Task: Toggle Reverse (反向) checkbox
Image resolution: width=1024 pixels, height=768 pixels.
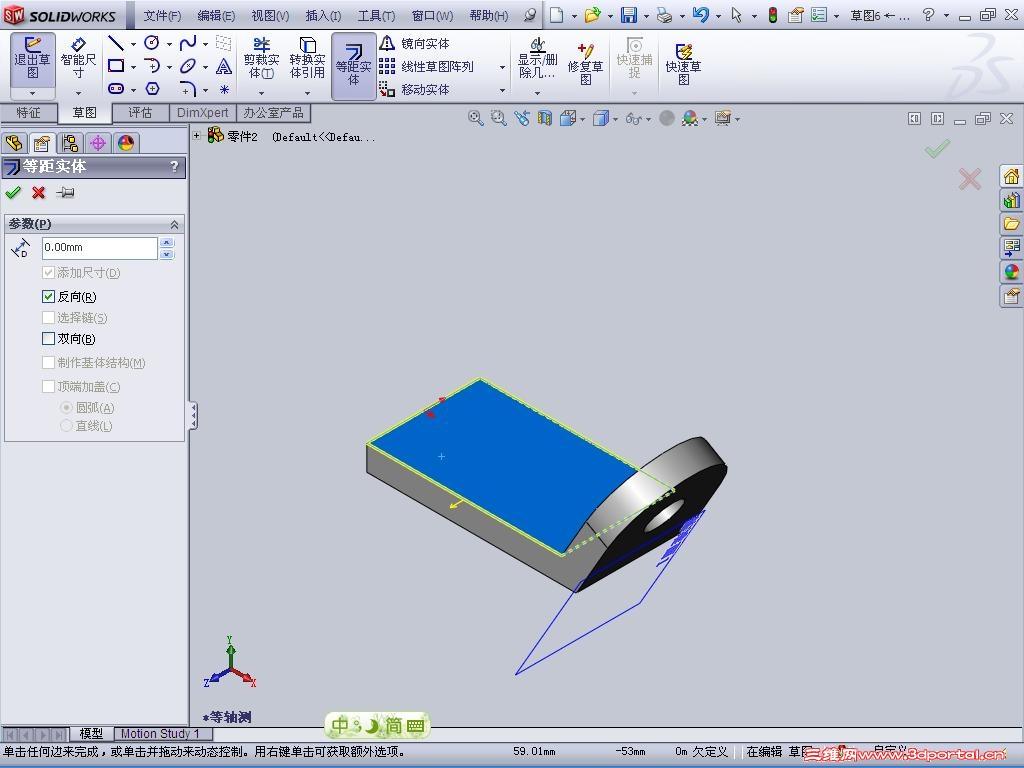Action: click(48, 296)
